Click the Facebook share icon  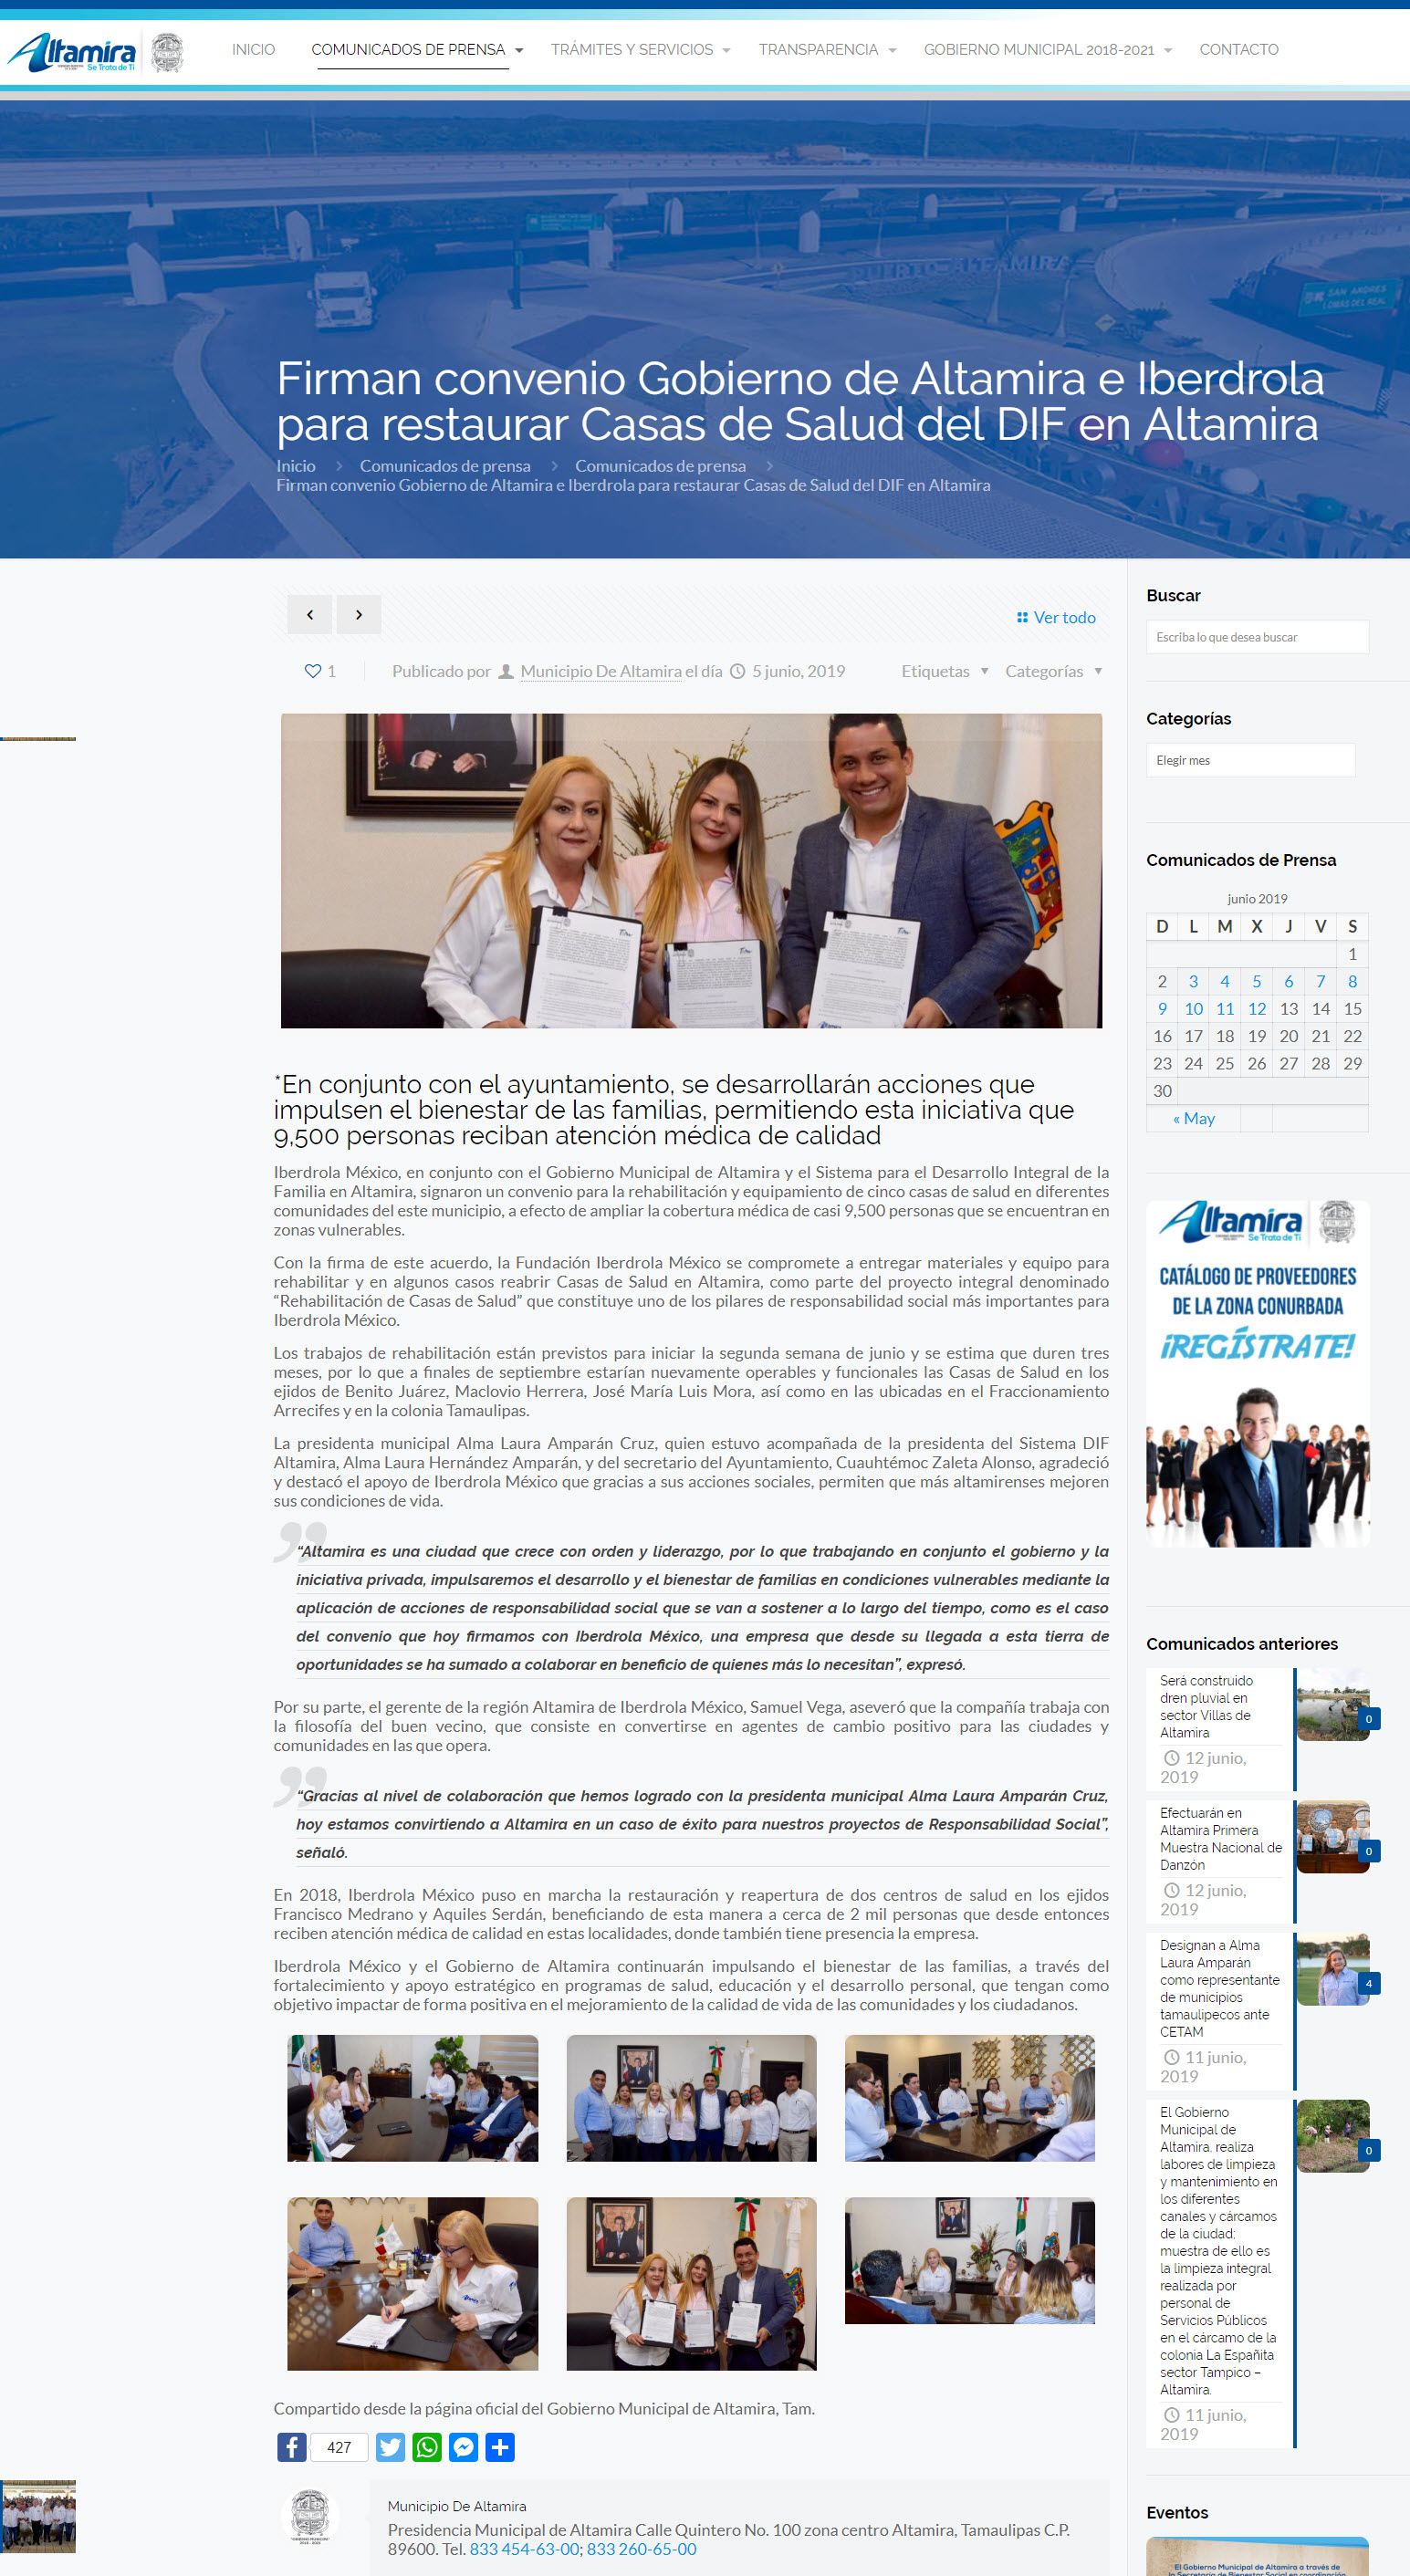(x=291, y=2446)
